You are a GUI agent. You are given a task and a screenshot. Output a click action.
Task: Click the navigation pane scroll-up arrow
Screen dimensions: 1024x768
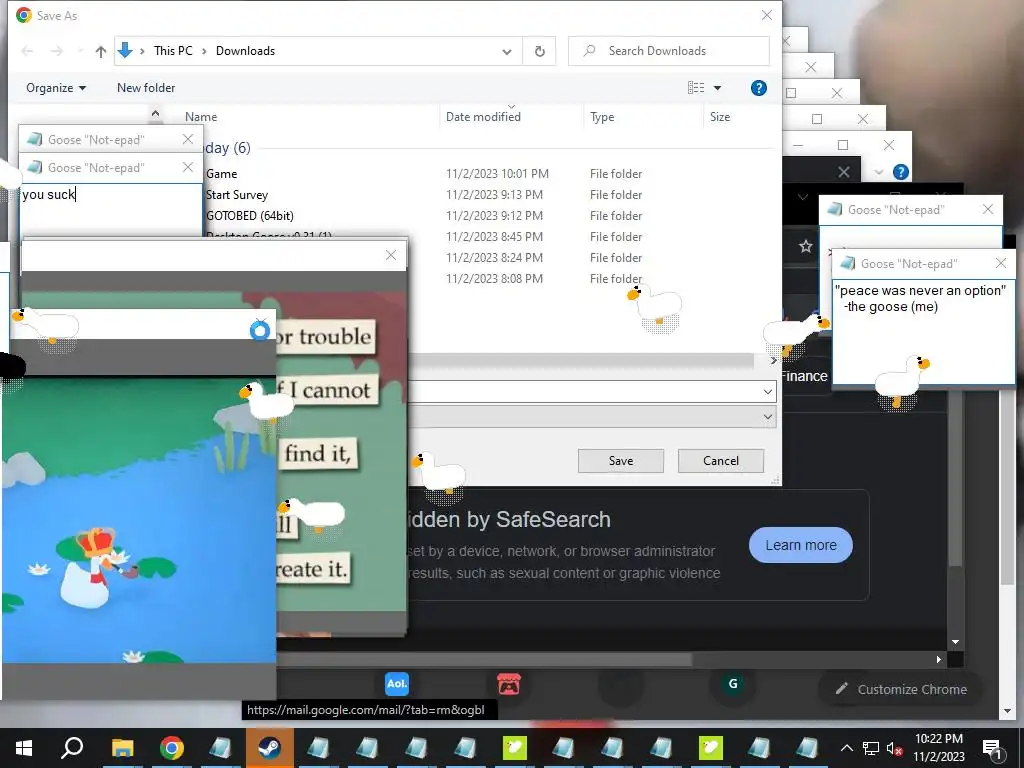155,114
